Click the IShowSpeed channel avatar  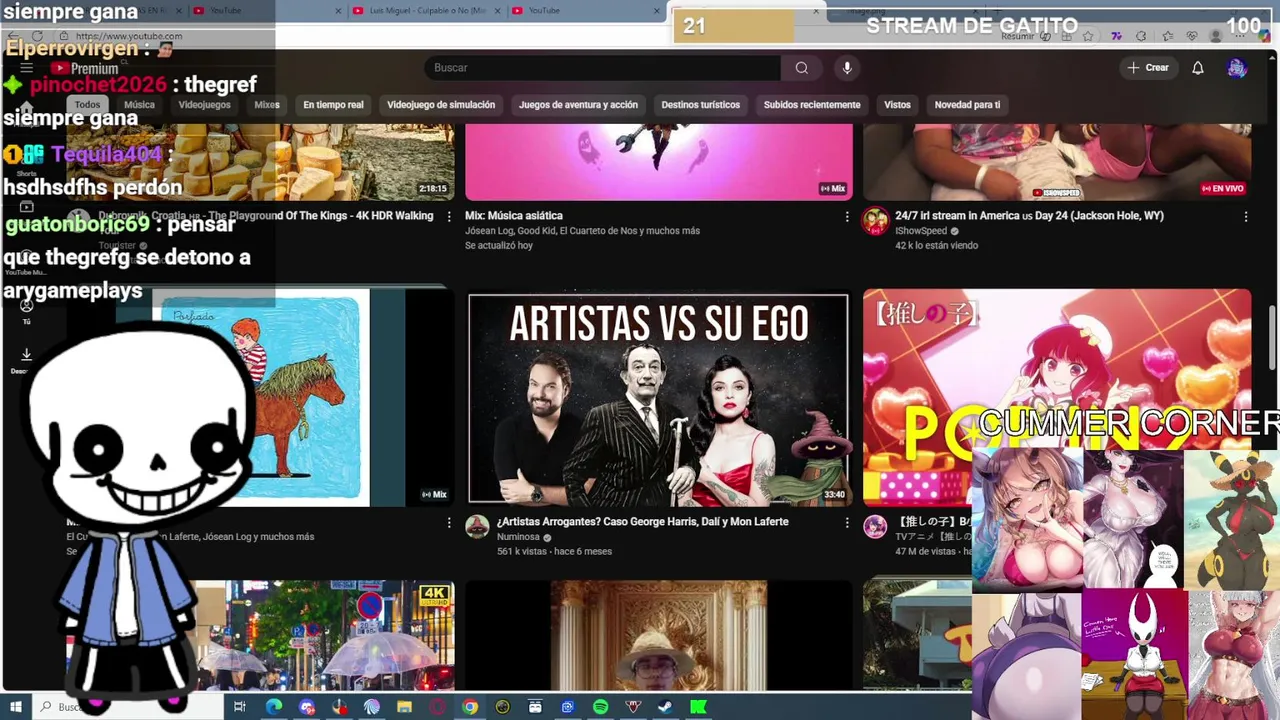pos(875,221)
